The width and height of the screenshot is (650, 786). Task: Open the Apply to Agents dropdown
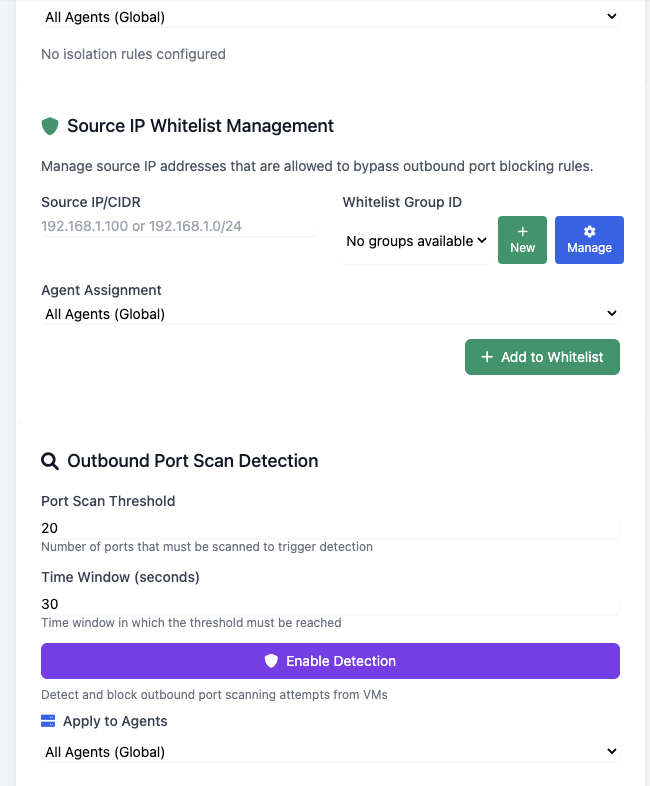(x=330, y=752)
